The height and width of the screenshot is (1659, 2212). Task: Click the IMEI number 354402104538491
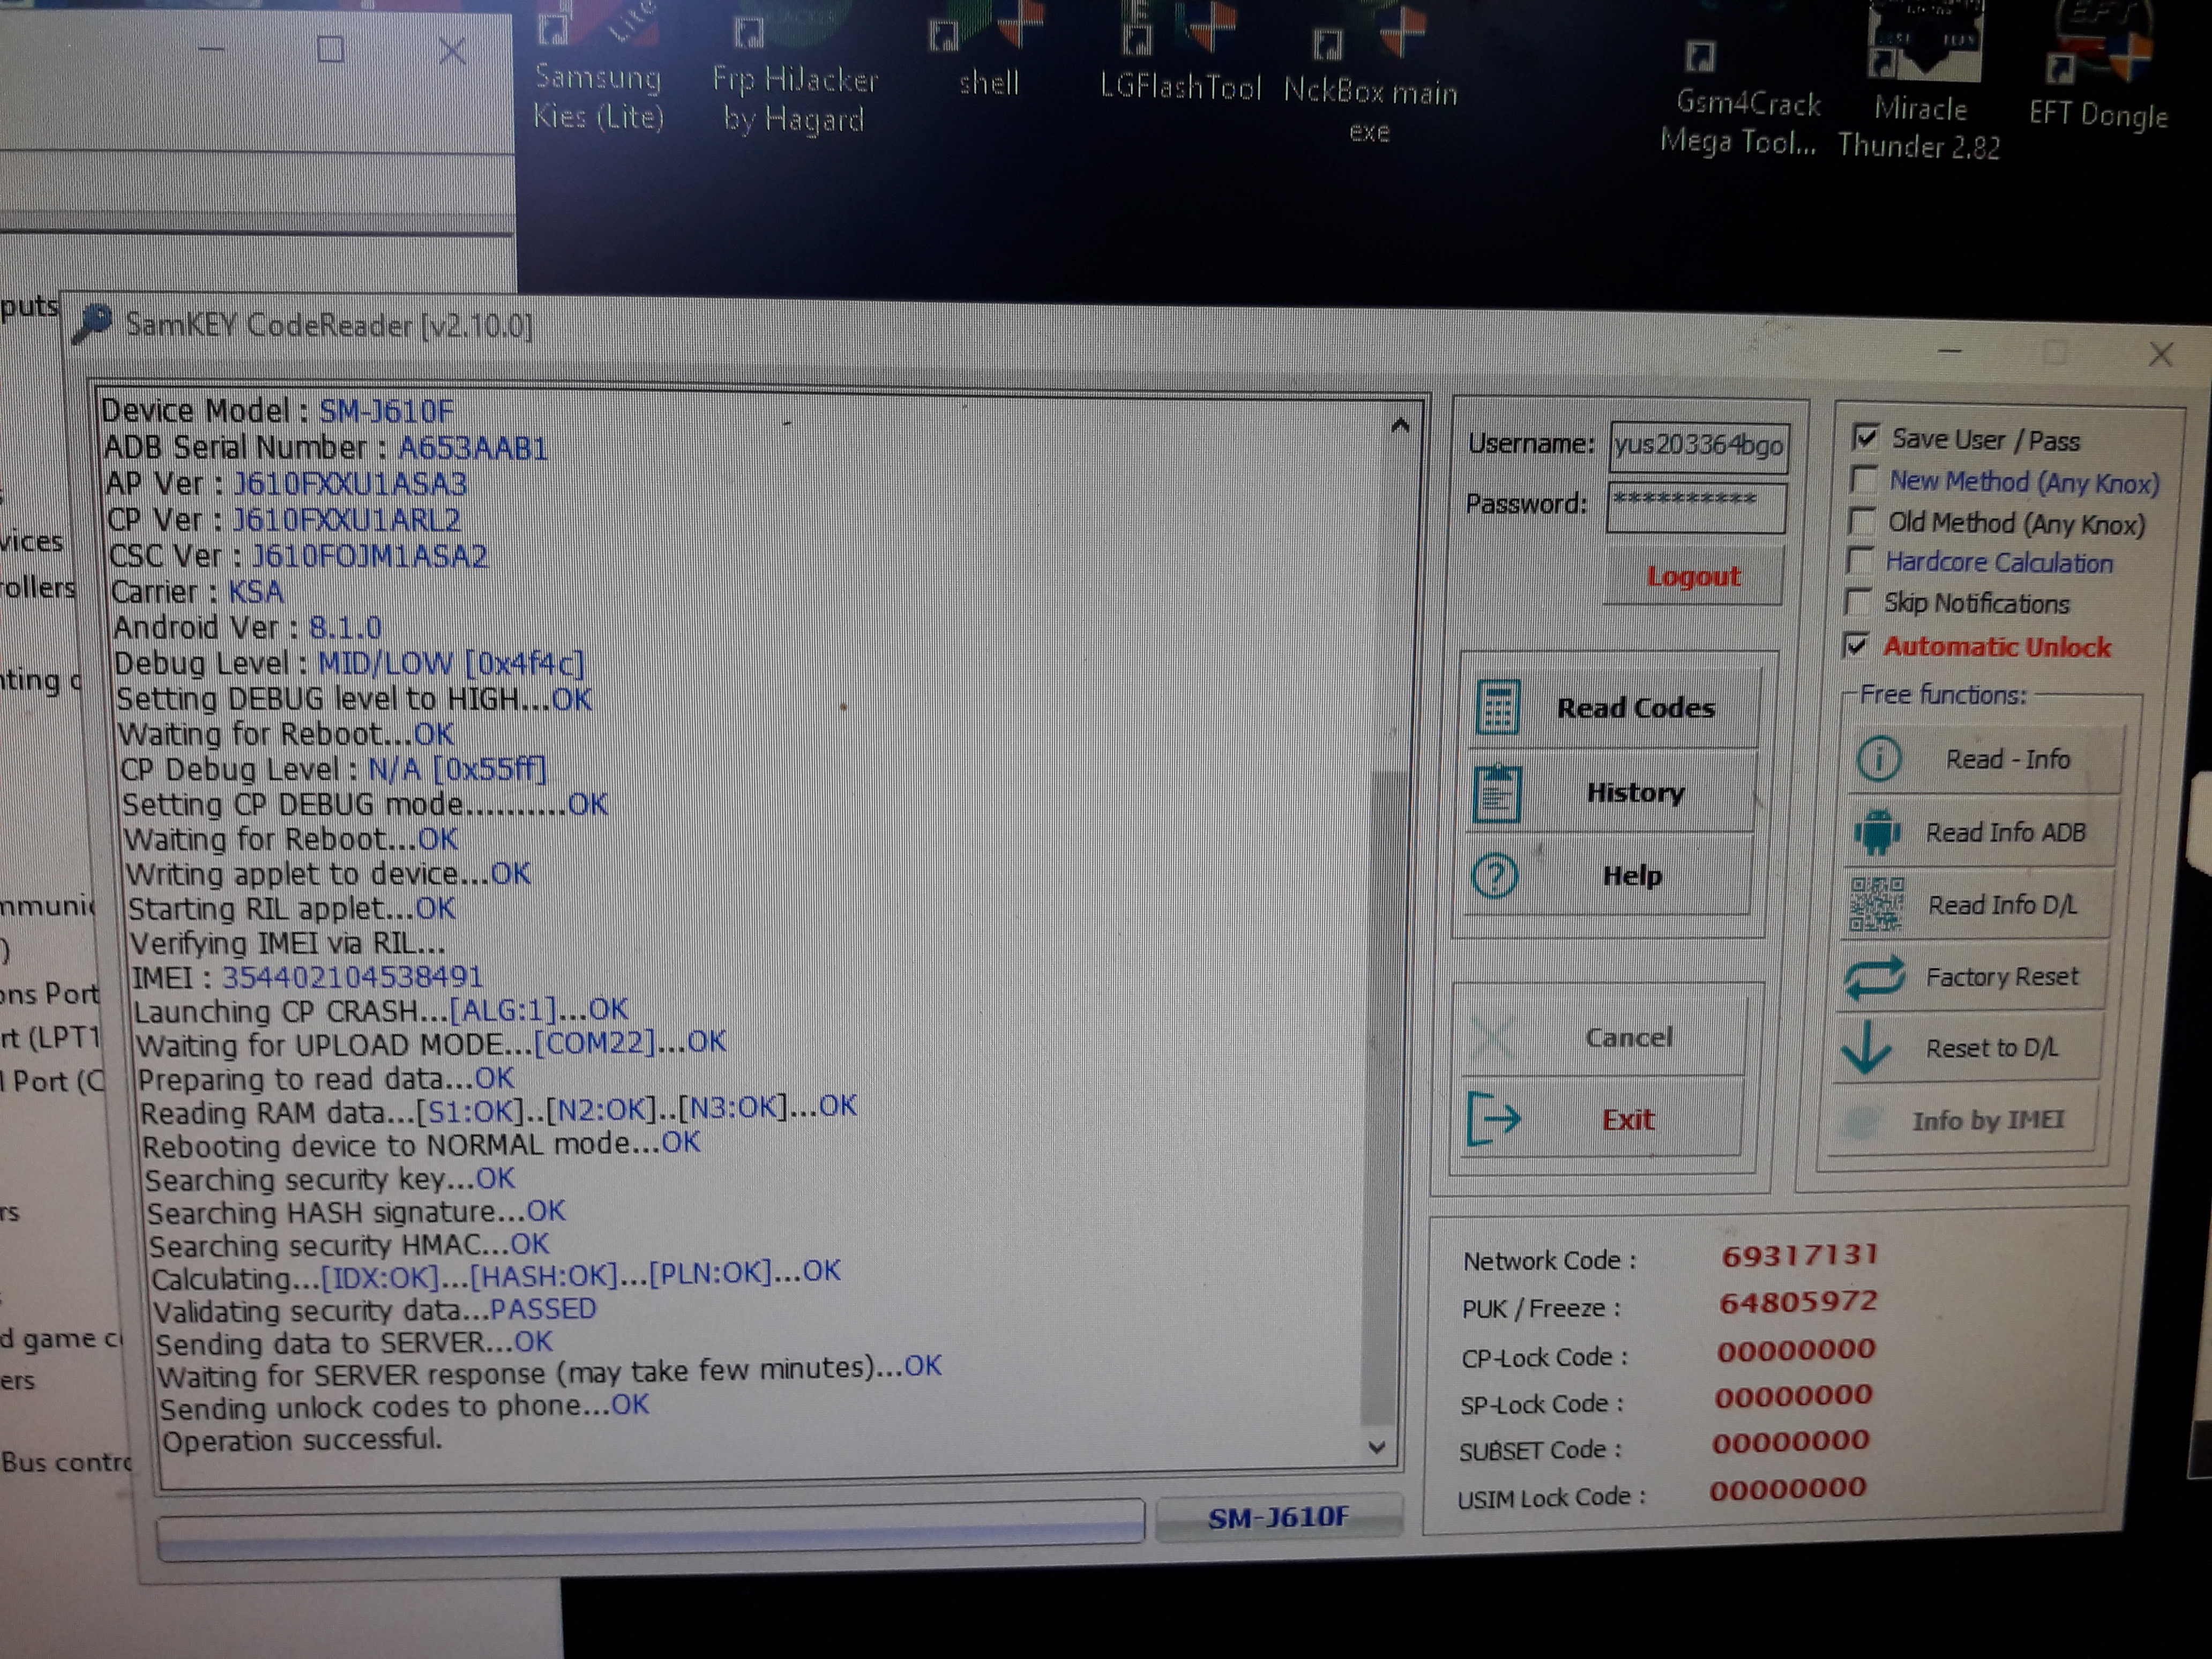(x=352, y=976)
